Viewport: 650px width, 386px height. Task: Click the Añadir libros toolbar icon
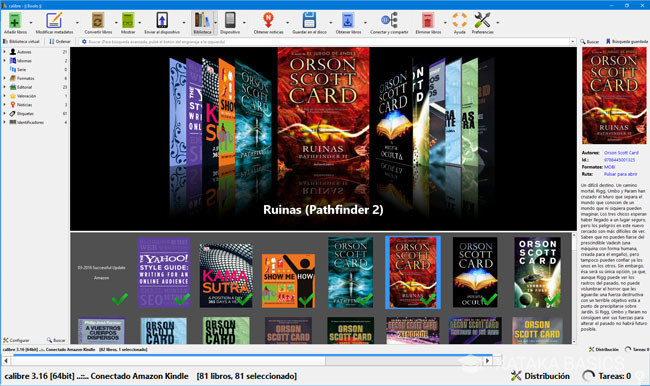[15, 20]
